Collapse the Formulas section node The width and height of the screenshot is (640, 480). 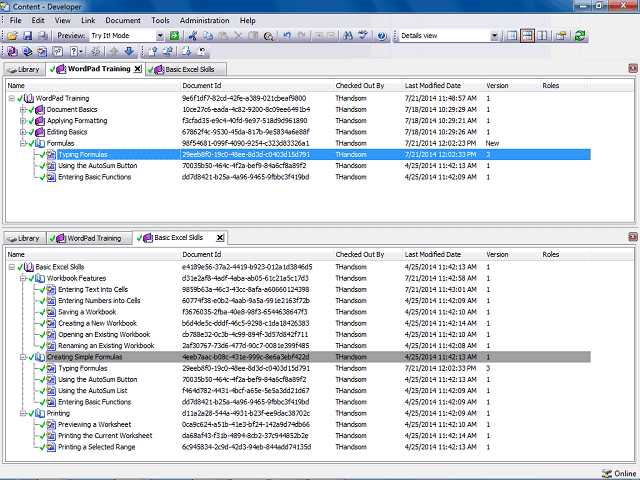(23, 143)
